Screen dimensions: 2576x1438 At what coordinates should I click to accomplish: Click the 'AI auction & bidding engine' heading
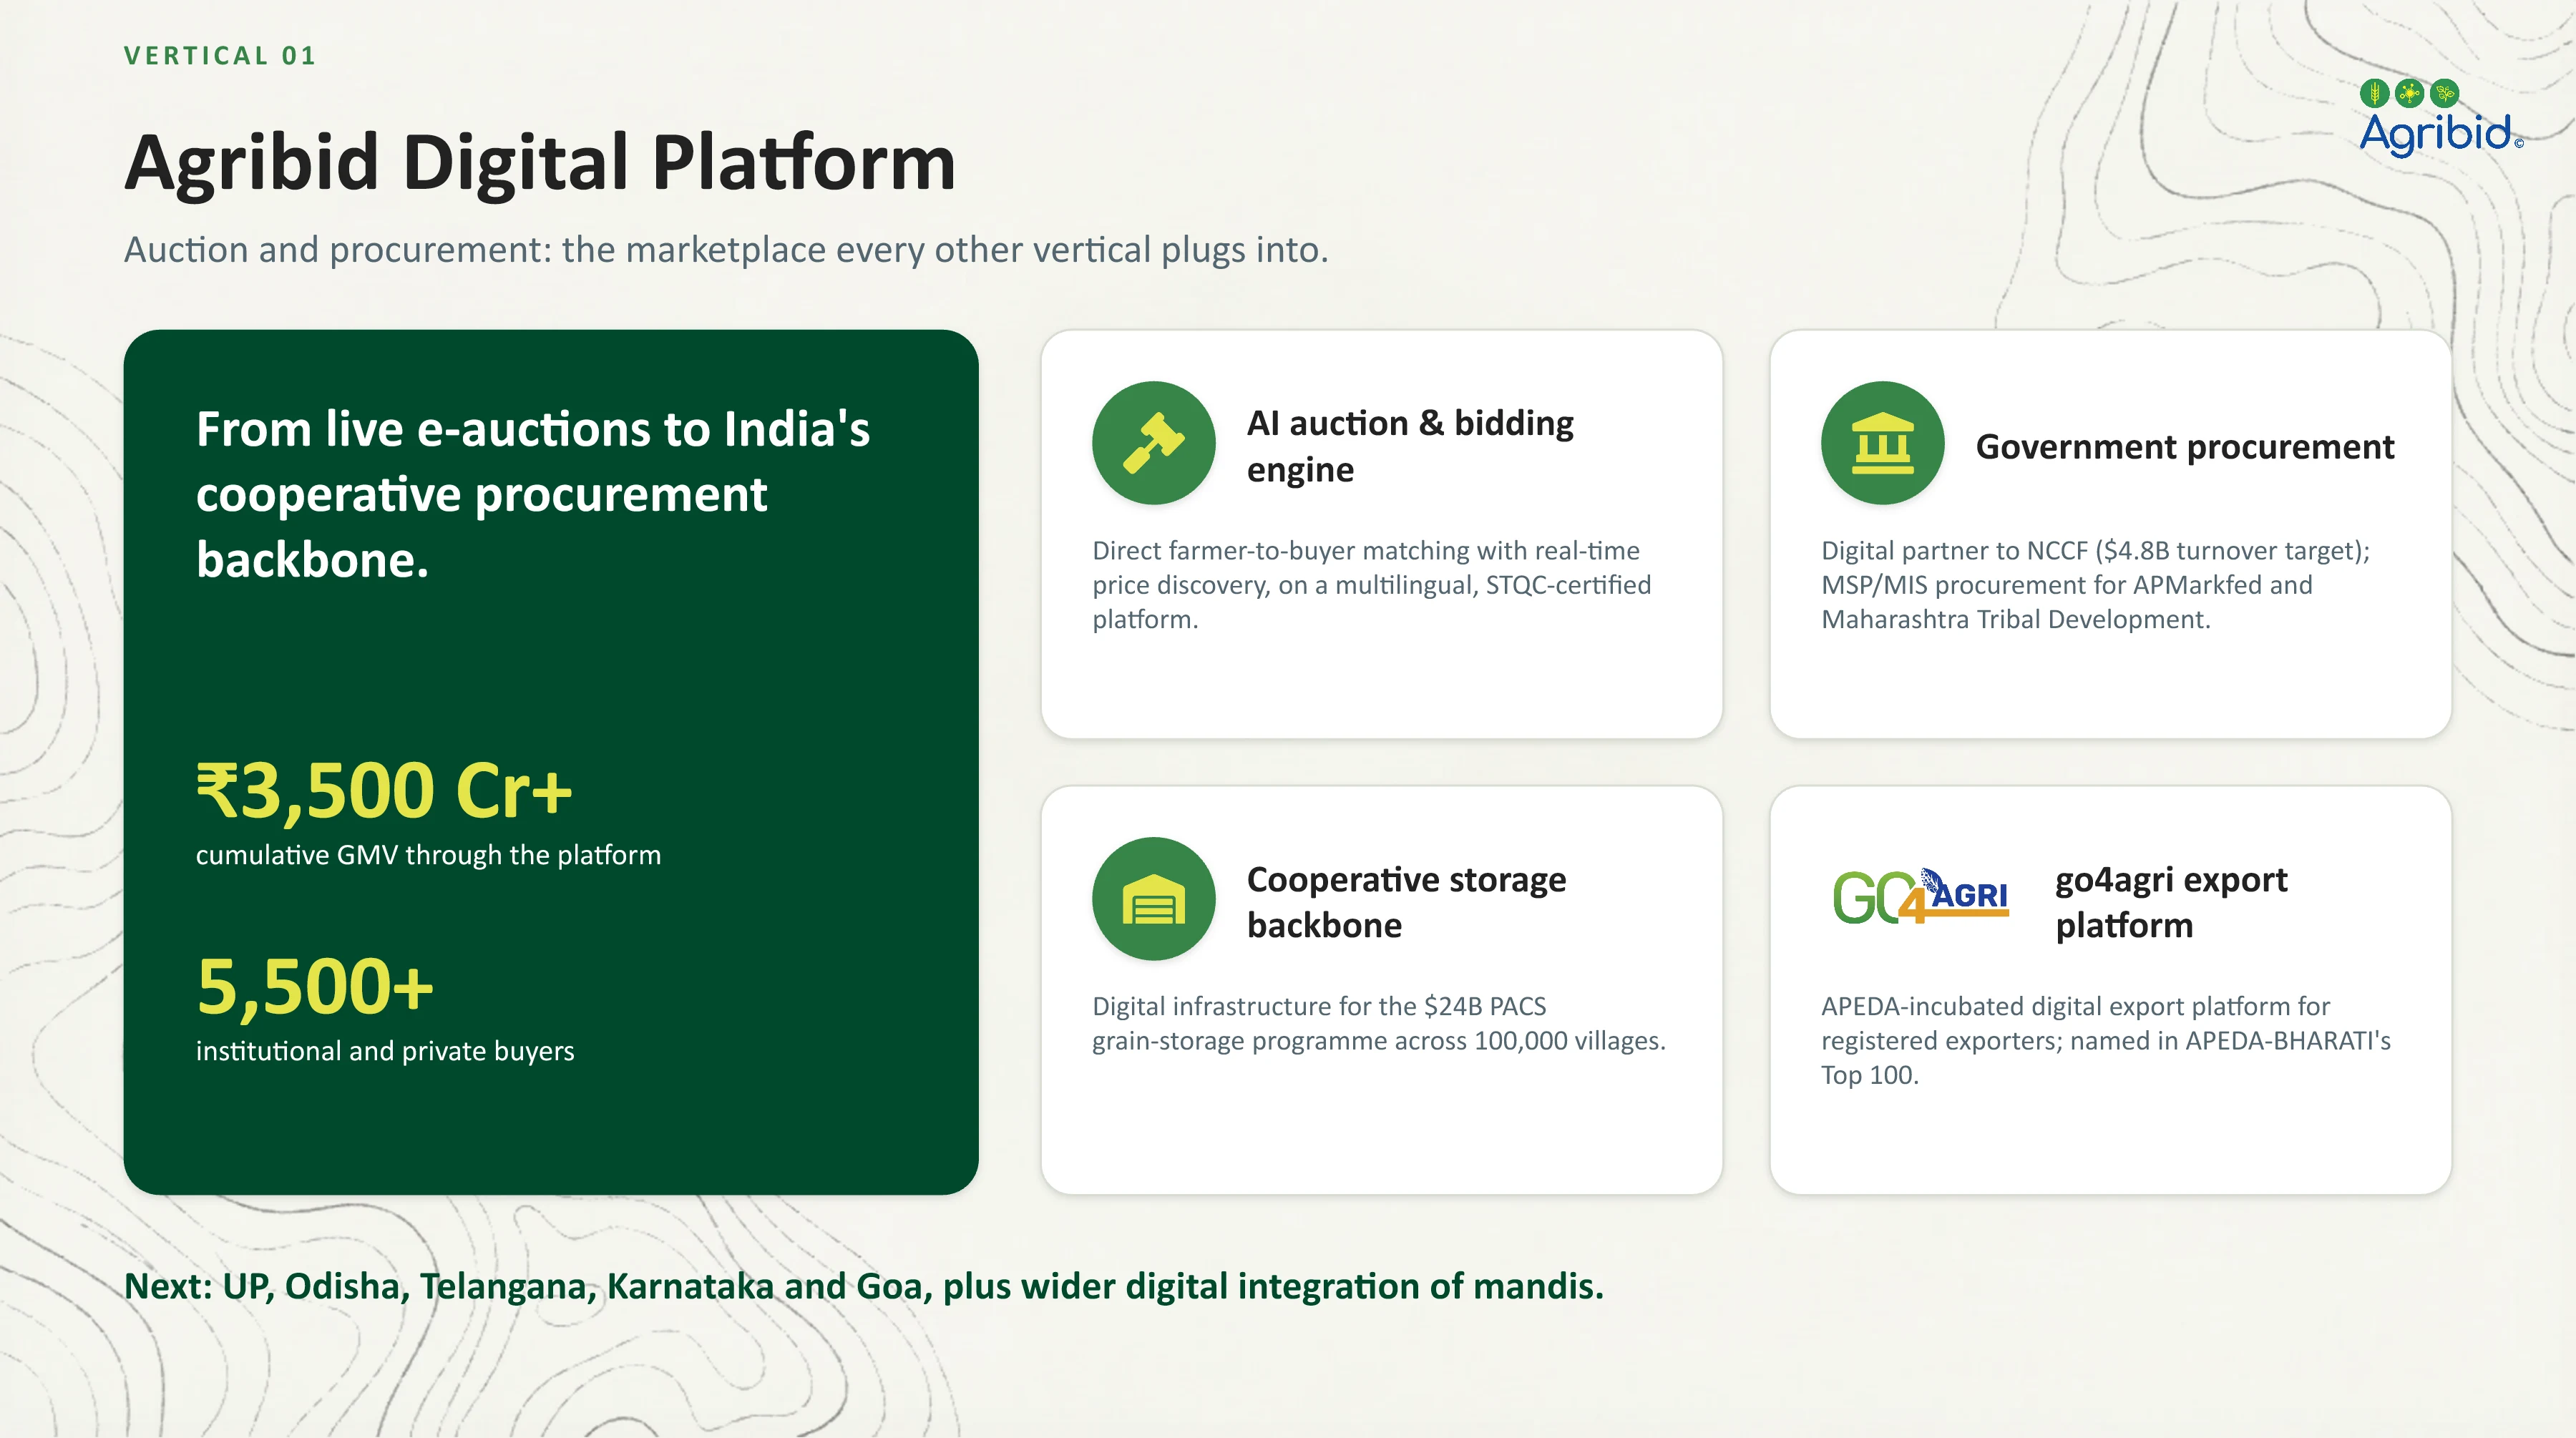[1410, 446]
